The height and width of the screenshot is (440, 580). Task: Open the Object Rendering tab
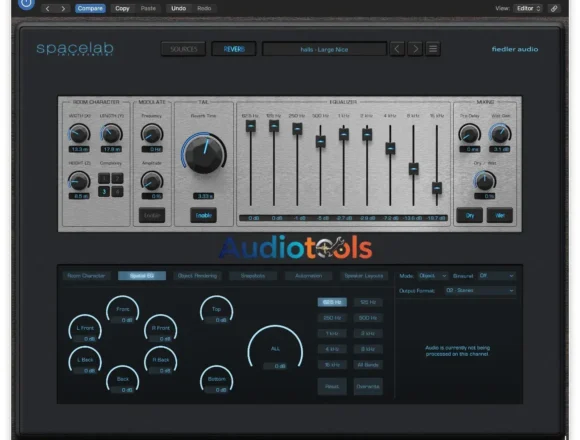coord(197,276)
